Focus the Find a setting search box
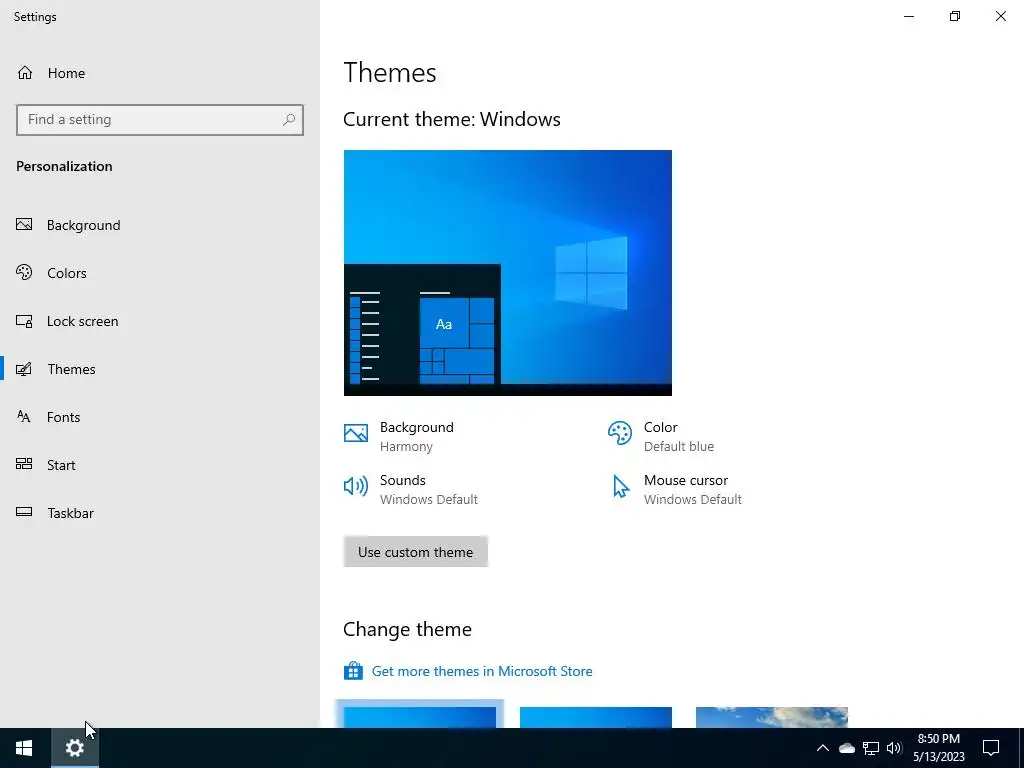Viewport: 1024px width, 768px height. pos(160,120)
